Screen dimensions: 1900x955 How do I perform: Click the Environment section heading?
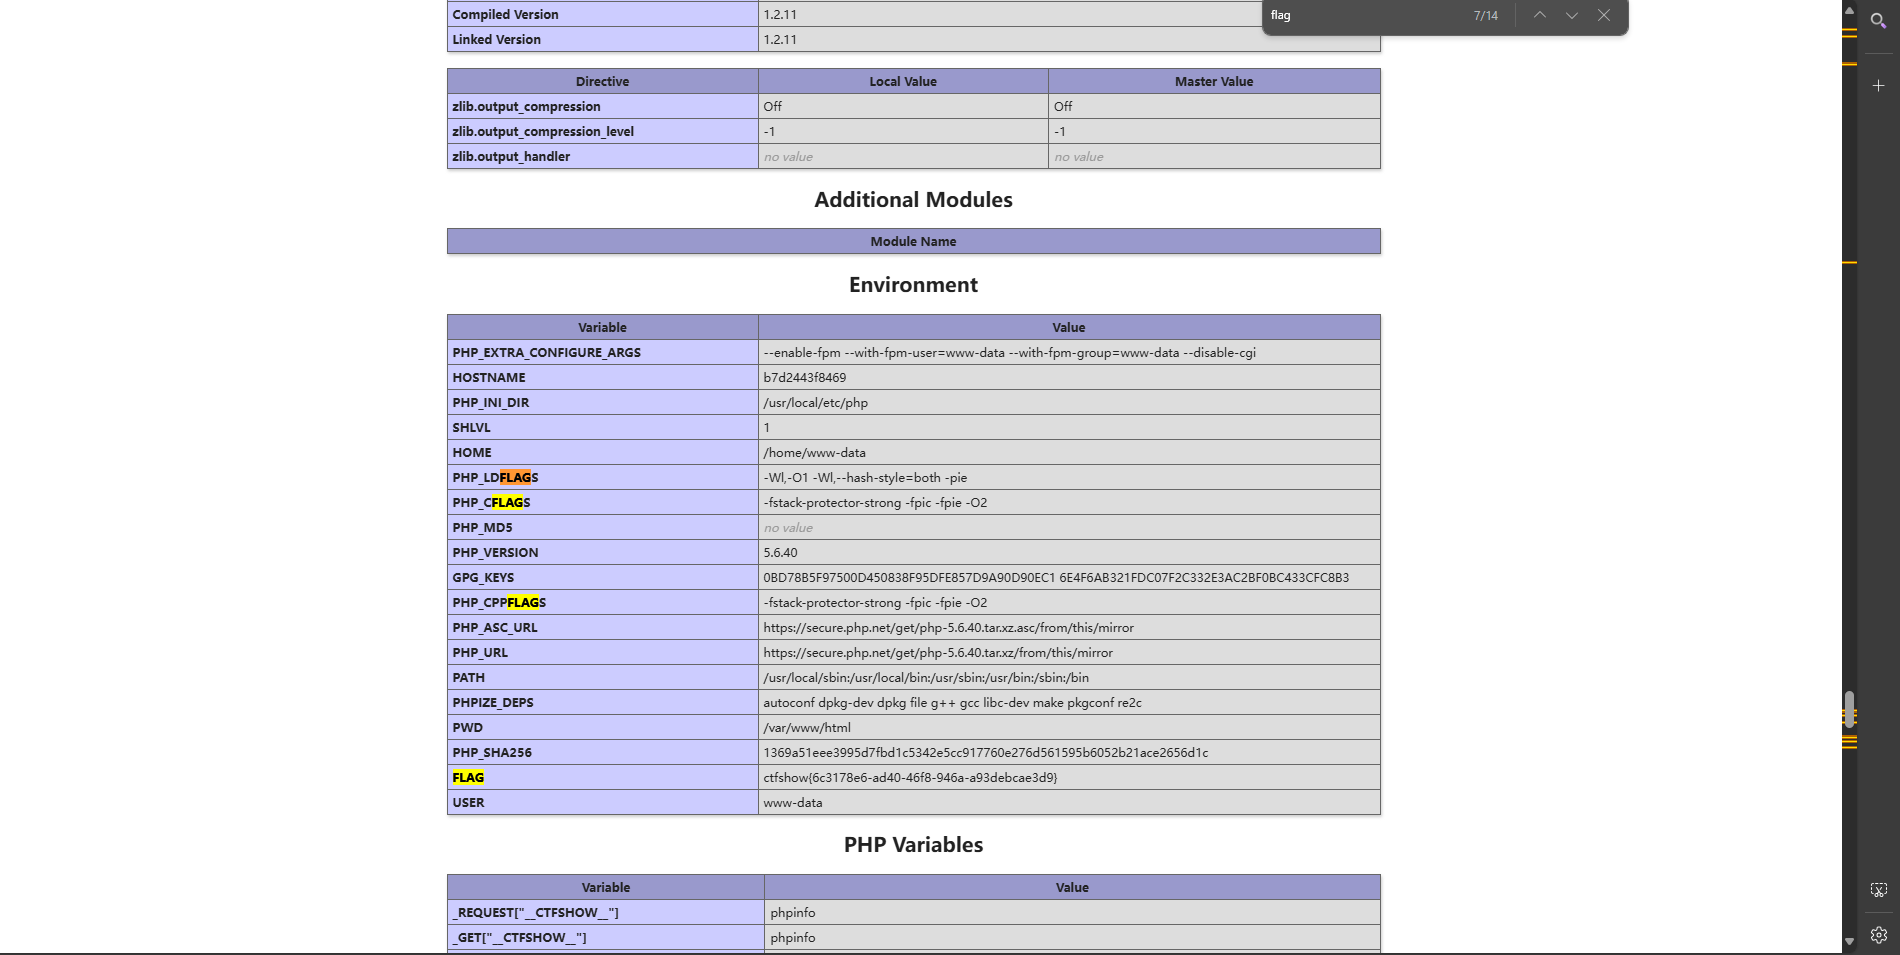pyautogui.click(x=913, y=285)
